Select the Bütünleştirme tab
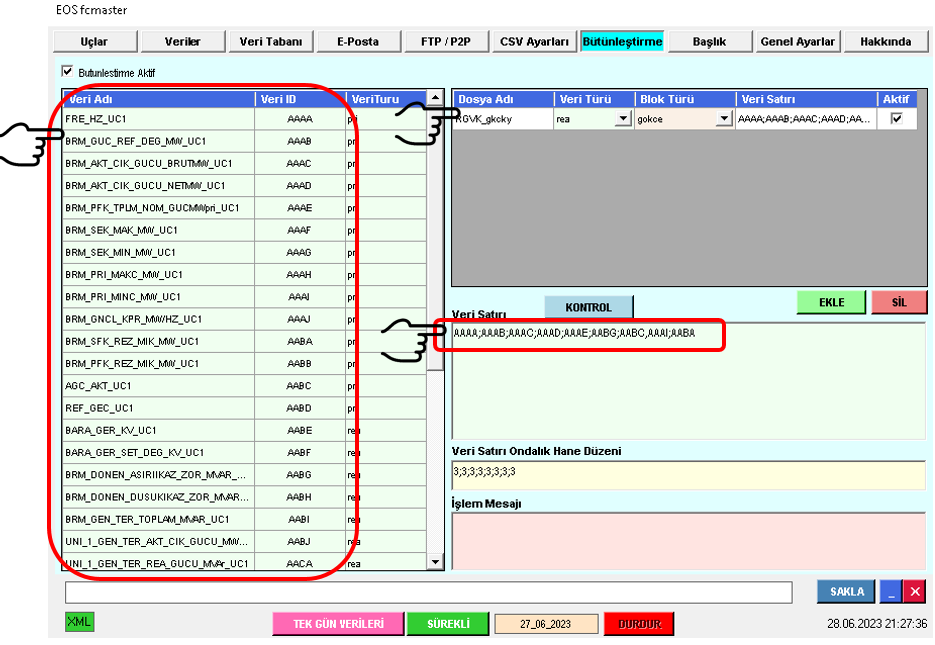935x645 pixels. tap(622, 42)
